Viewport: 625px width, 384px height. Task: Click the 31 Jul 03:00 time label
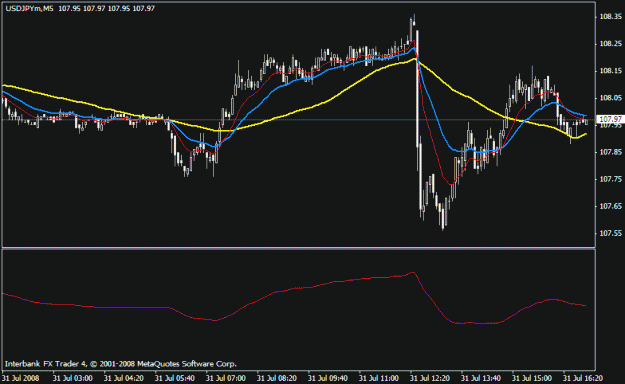click(x=73, y=378)
